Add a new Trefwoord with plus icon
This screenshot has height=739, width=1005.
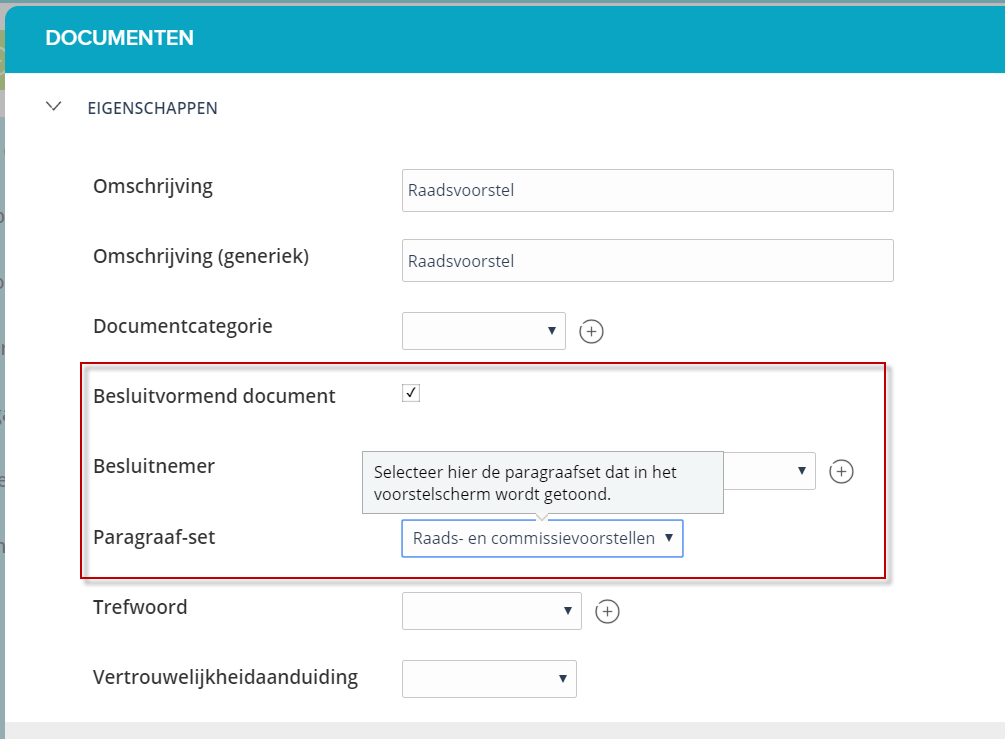pyautogui.click(x=607, y=611)
